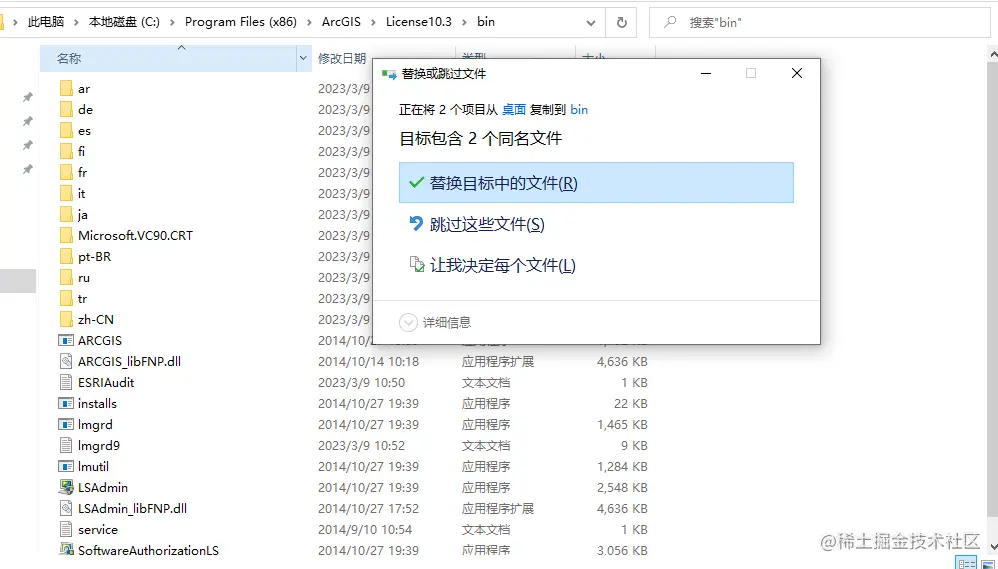Image resolution: width=998 pixels, height=569 pixels.
Task: Select the LSAdmin_libFNP.dll file icon
Action: pyautogui.click(x=66, y=509)
